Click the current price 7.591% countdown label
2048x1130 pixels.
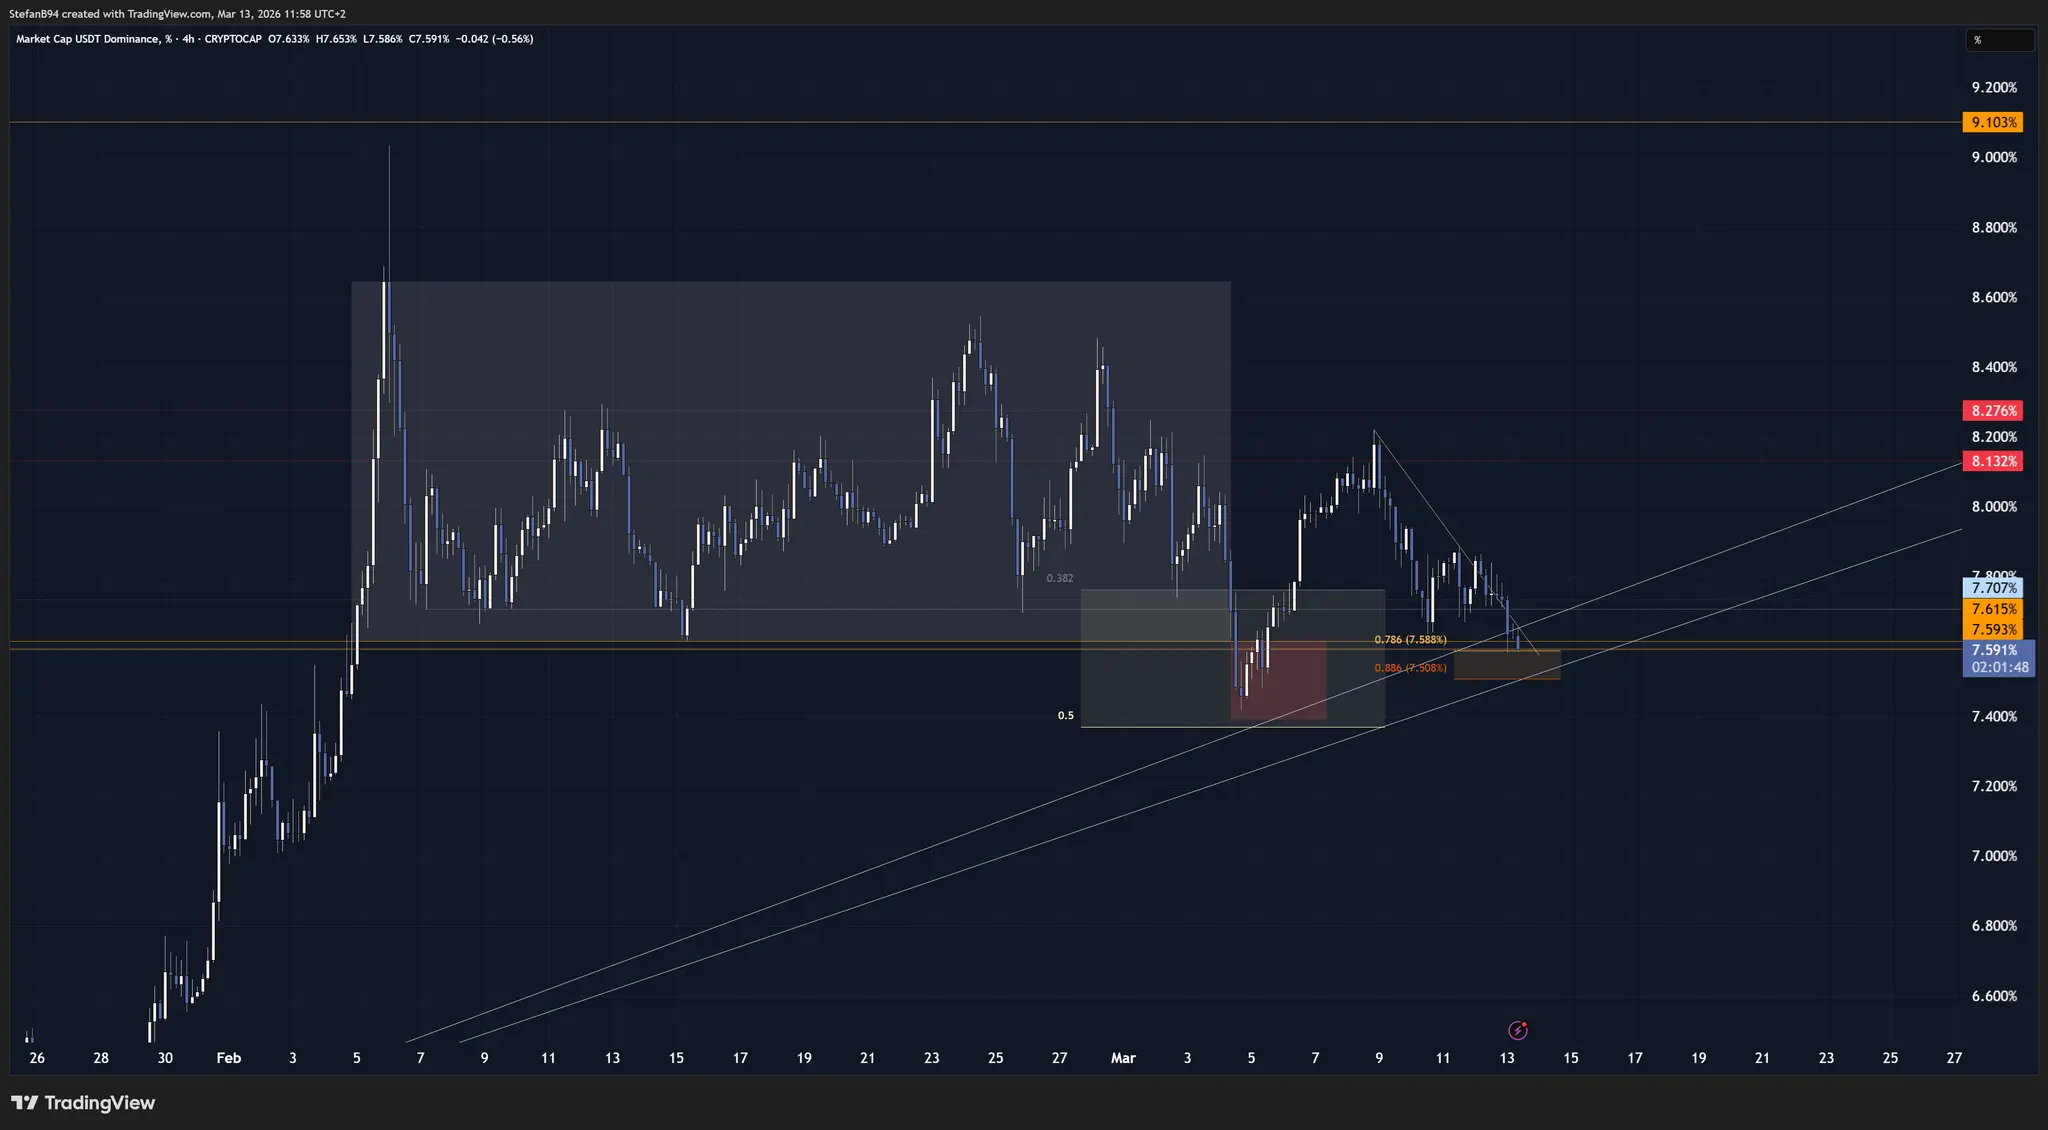[1998, 659]
